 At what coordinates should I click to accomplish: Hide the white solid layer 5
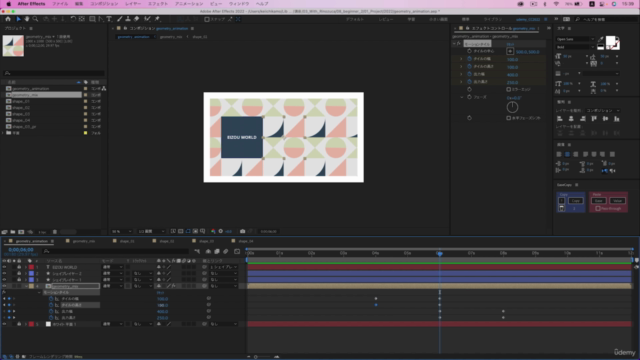tap(4, 324)
